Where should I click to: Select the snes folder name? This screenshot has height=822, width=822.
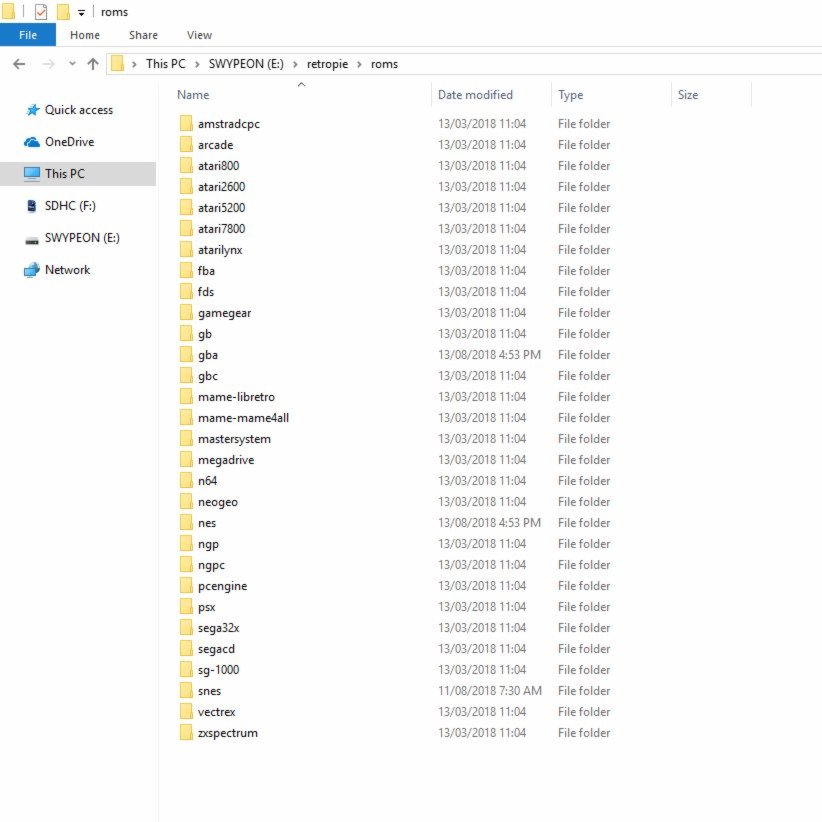209,691
